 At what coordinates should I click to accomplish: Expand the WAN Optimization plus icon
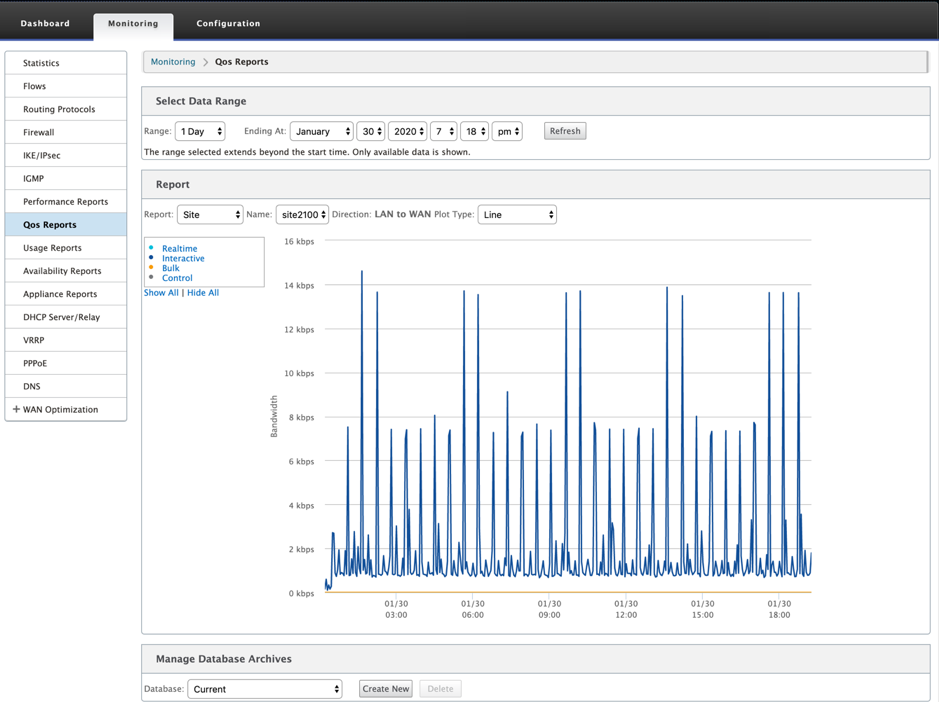coord(16,409)
